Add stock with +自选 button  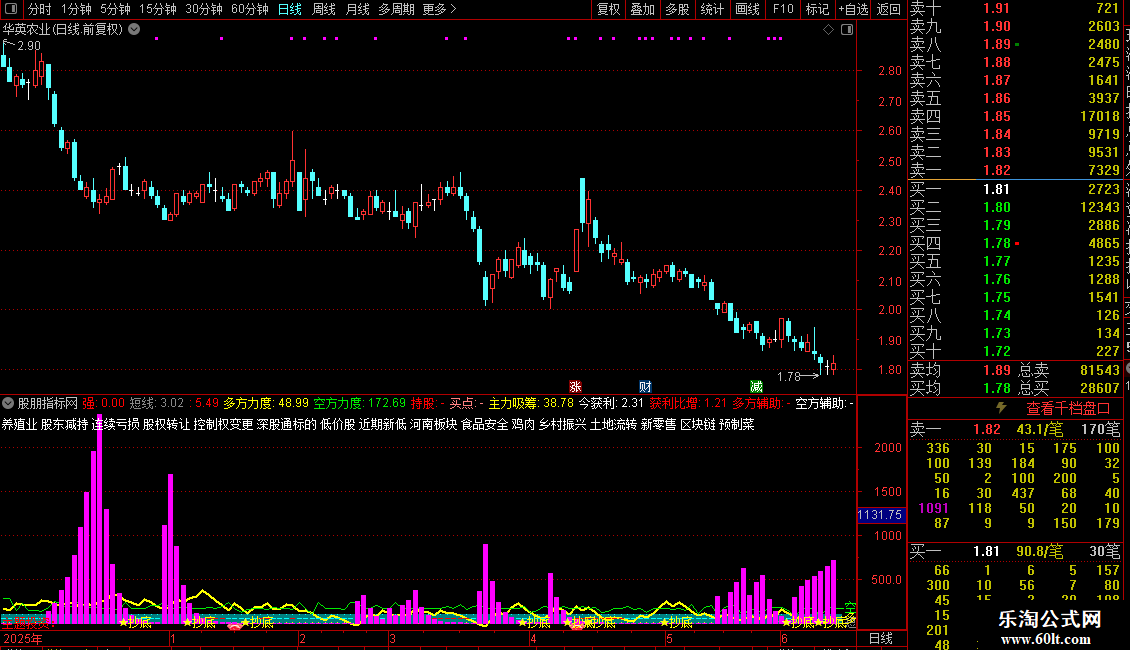click(x=853, y=9)
